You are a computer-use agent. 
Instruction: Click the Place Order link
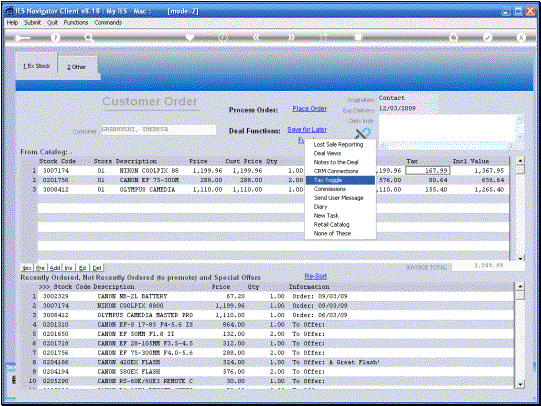click(309, 109)
